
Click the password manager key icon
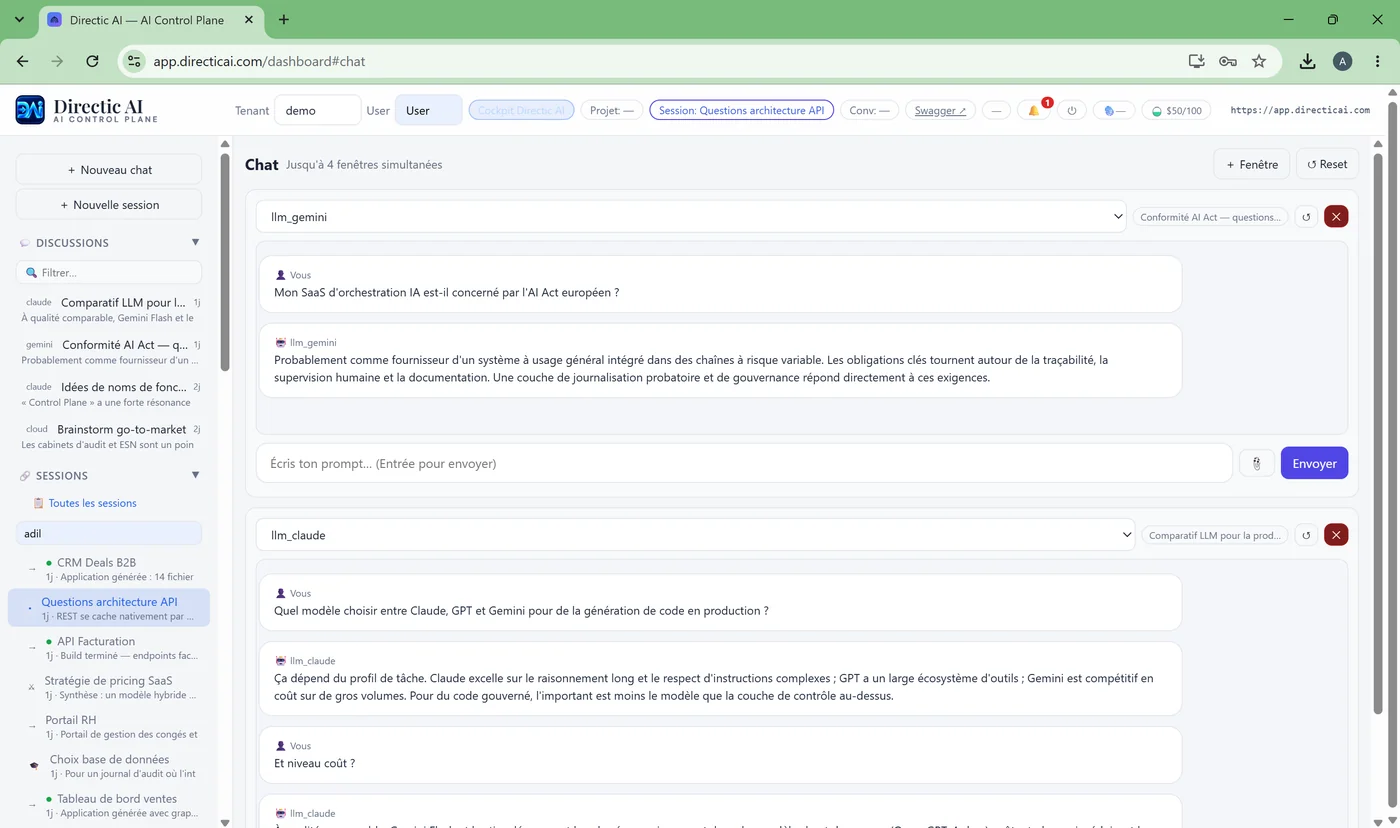coord(1228,61)
